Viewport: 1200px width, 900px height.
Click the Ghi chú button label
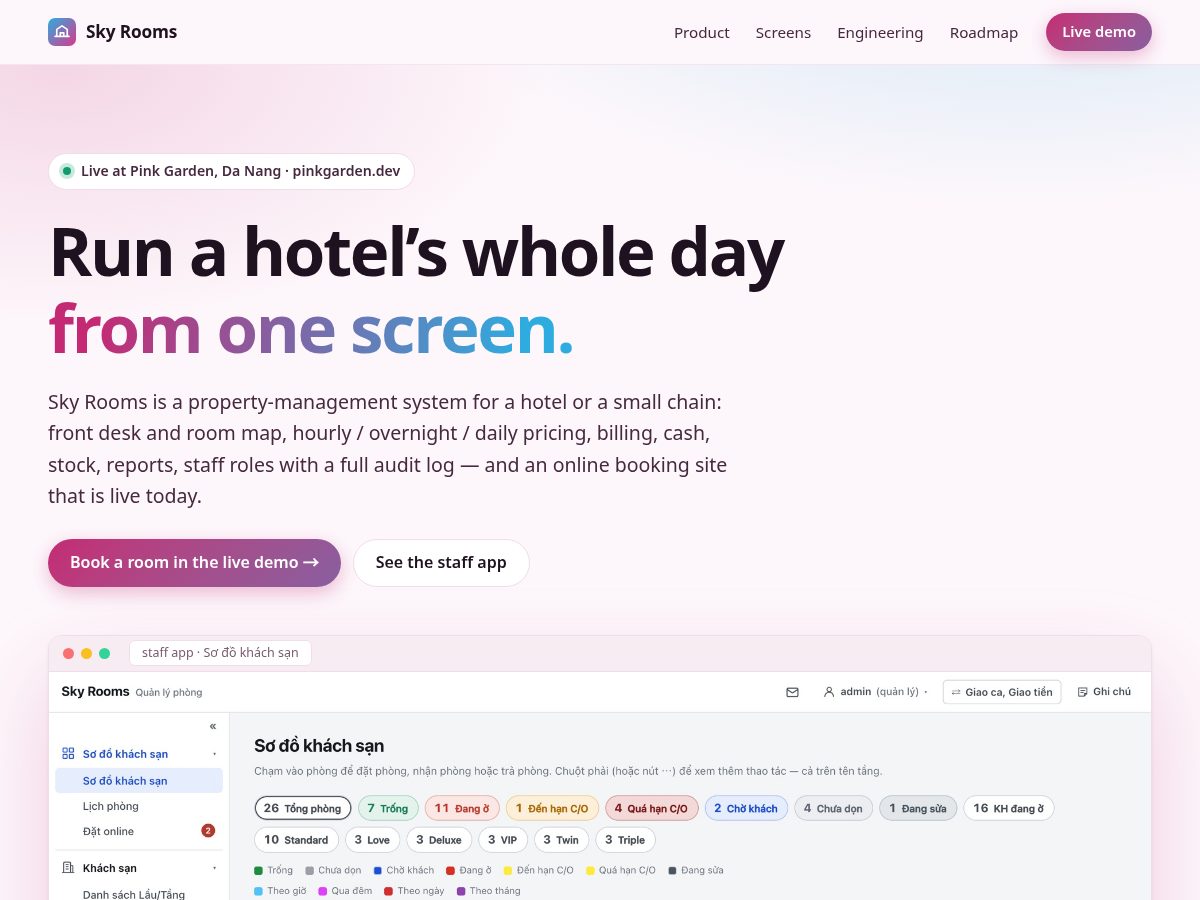pos(1112,692)
